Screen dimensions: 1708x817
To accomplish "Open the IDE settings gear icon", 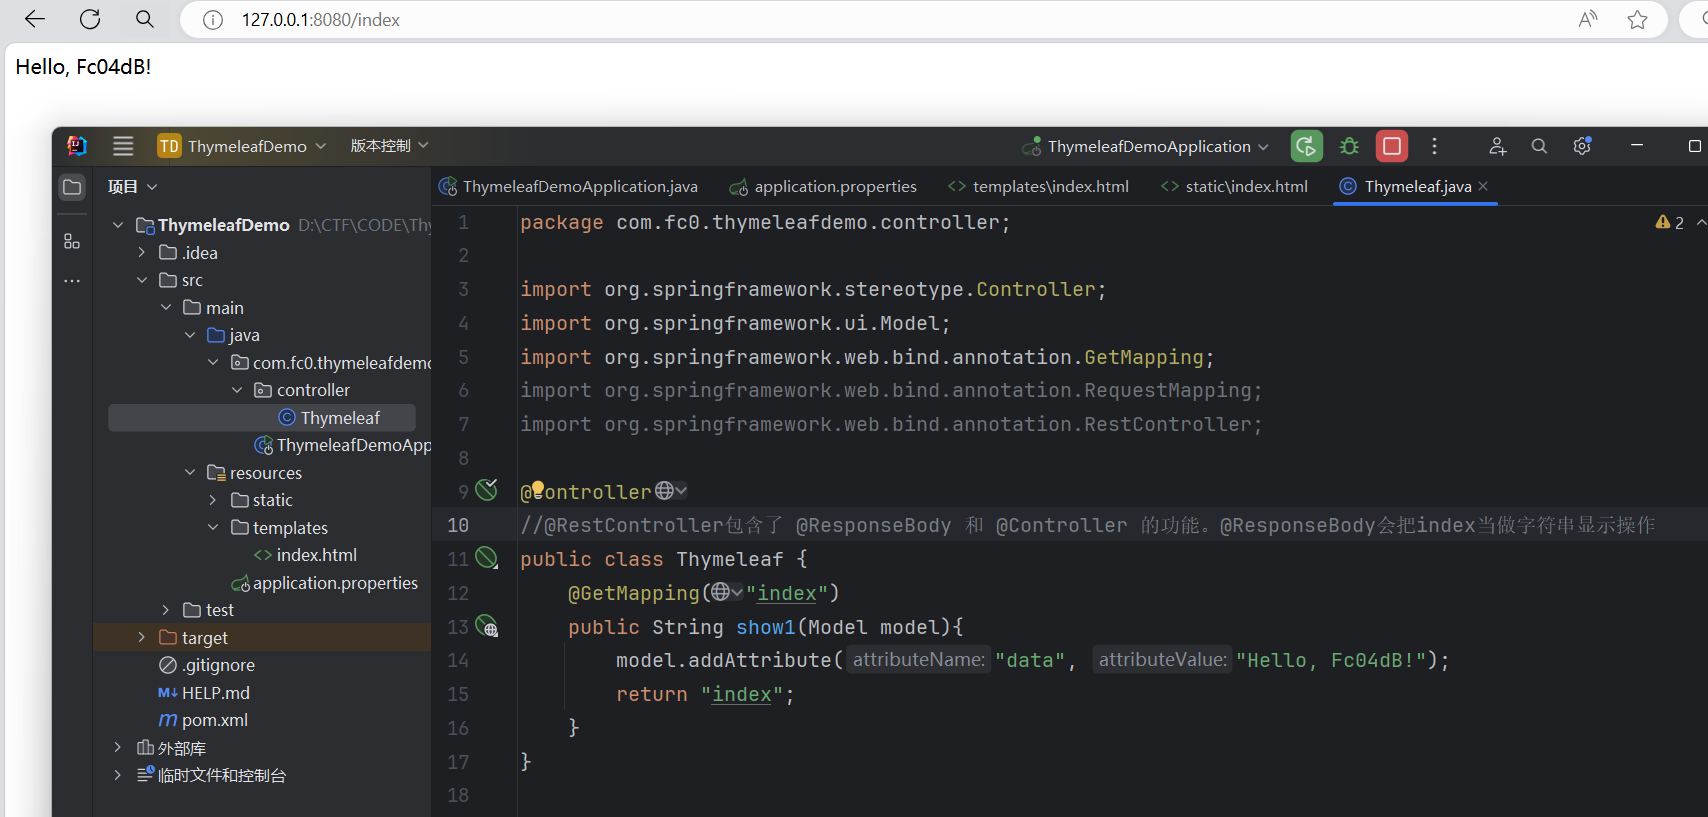I will (1582, 146).
